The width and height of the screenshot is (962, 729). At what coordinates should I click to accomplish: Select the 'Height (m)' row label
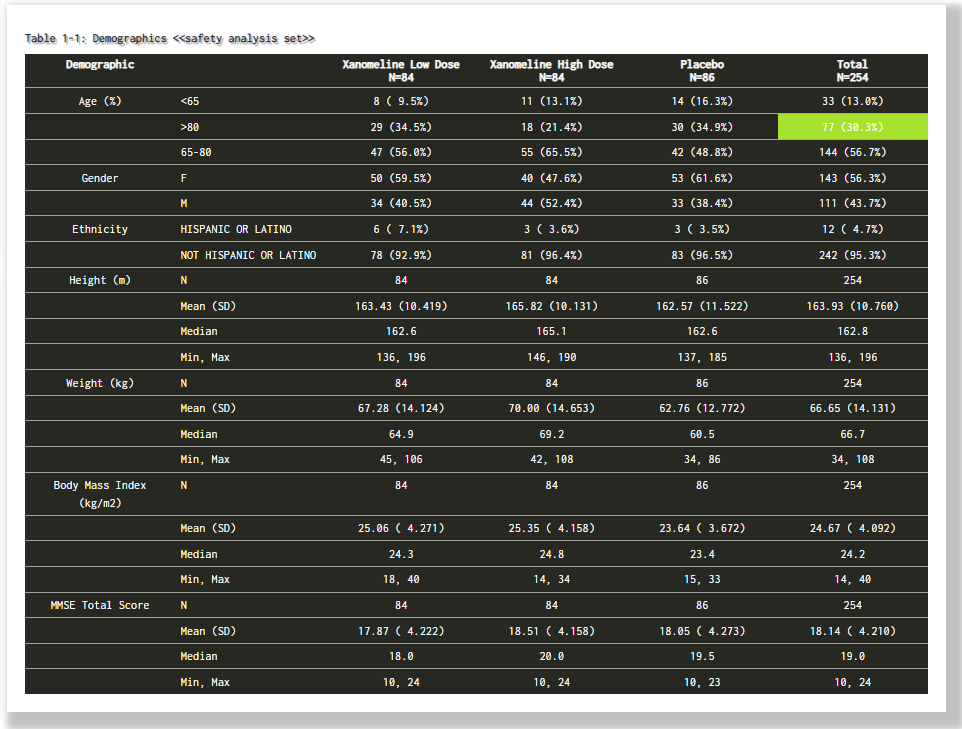click(100, 280)
